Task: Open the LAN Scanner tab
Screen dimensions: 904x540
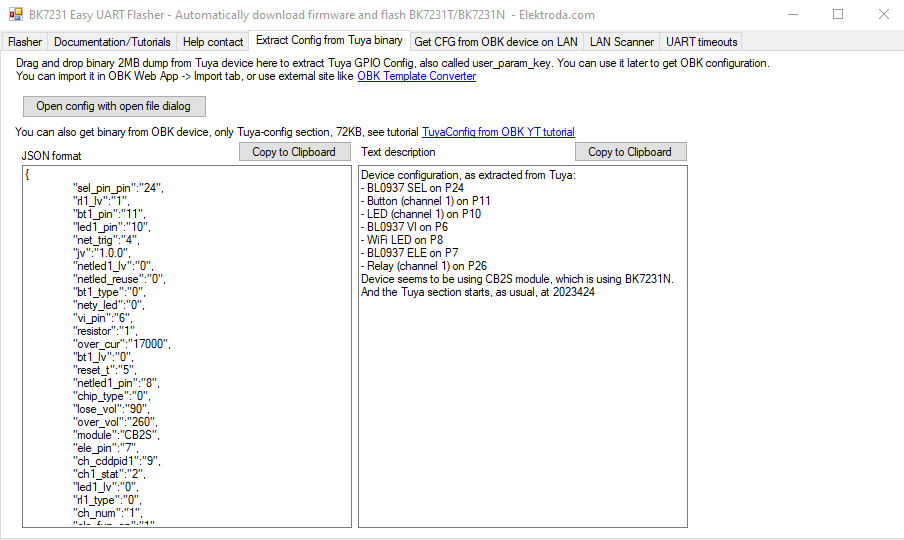Action: click(622, 42)
